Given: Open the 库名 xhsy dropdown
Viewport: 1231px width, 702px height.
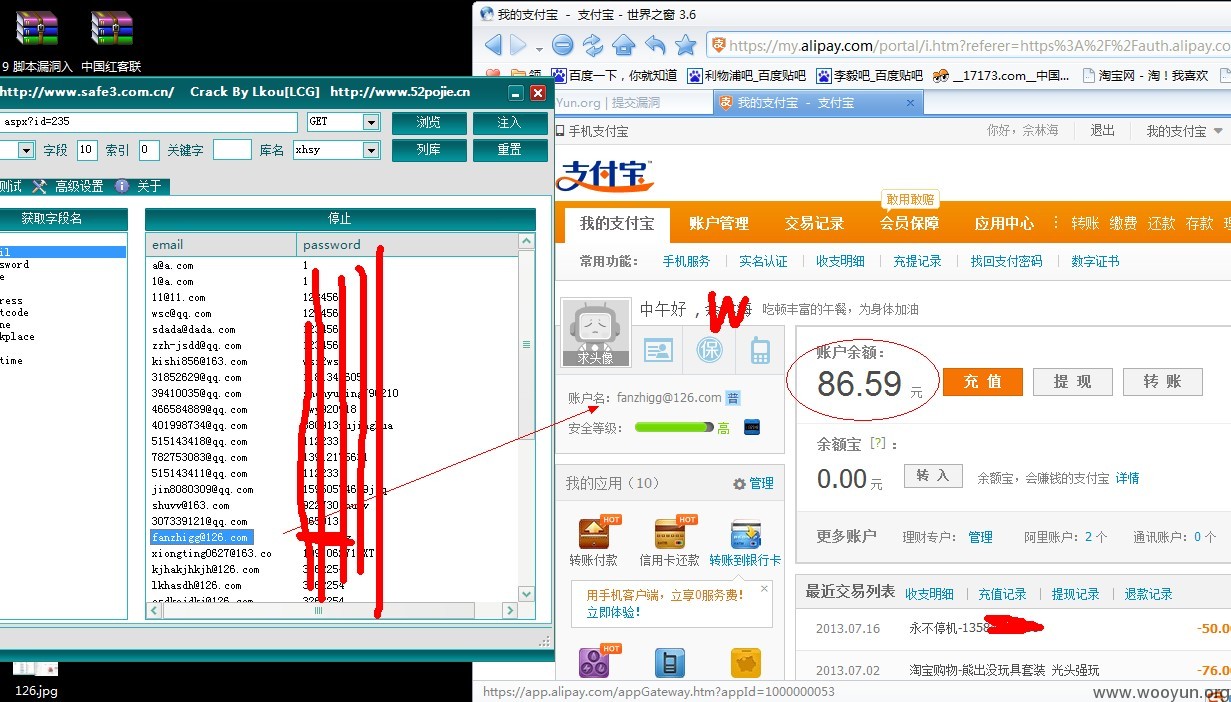Looking at the screenshot, I should coord(371,150).
